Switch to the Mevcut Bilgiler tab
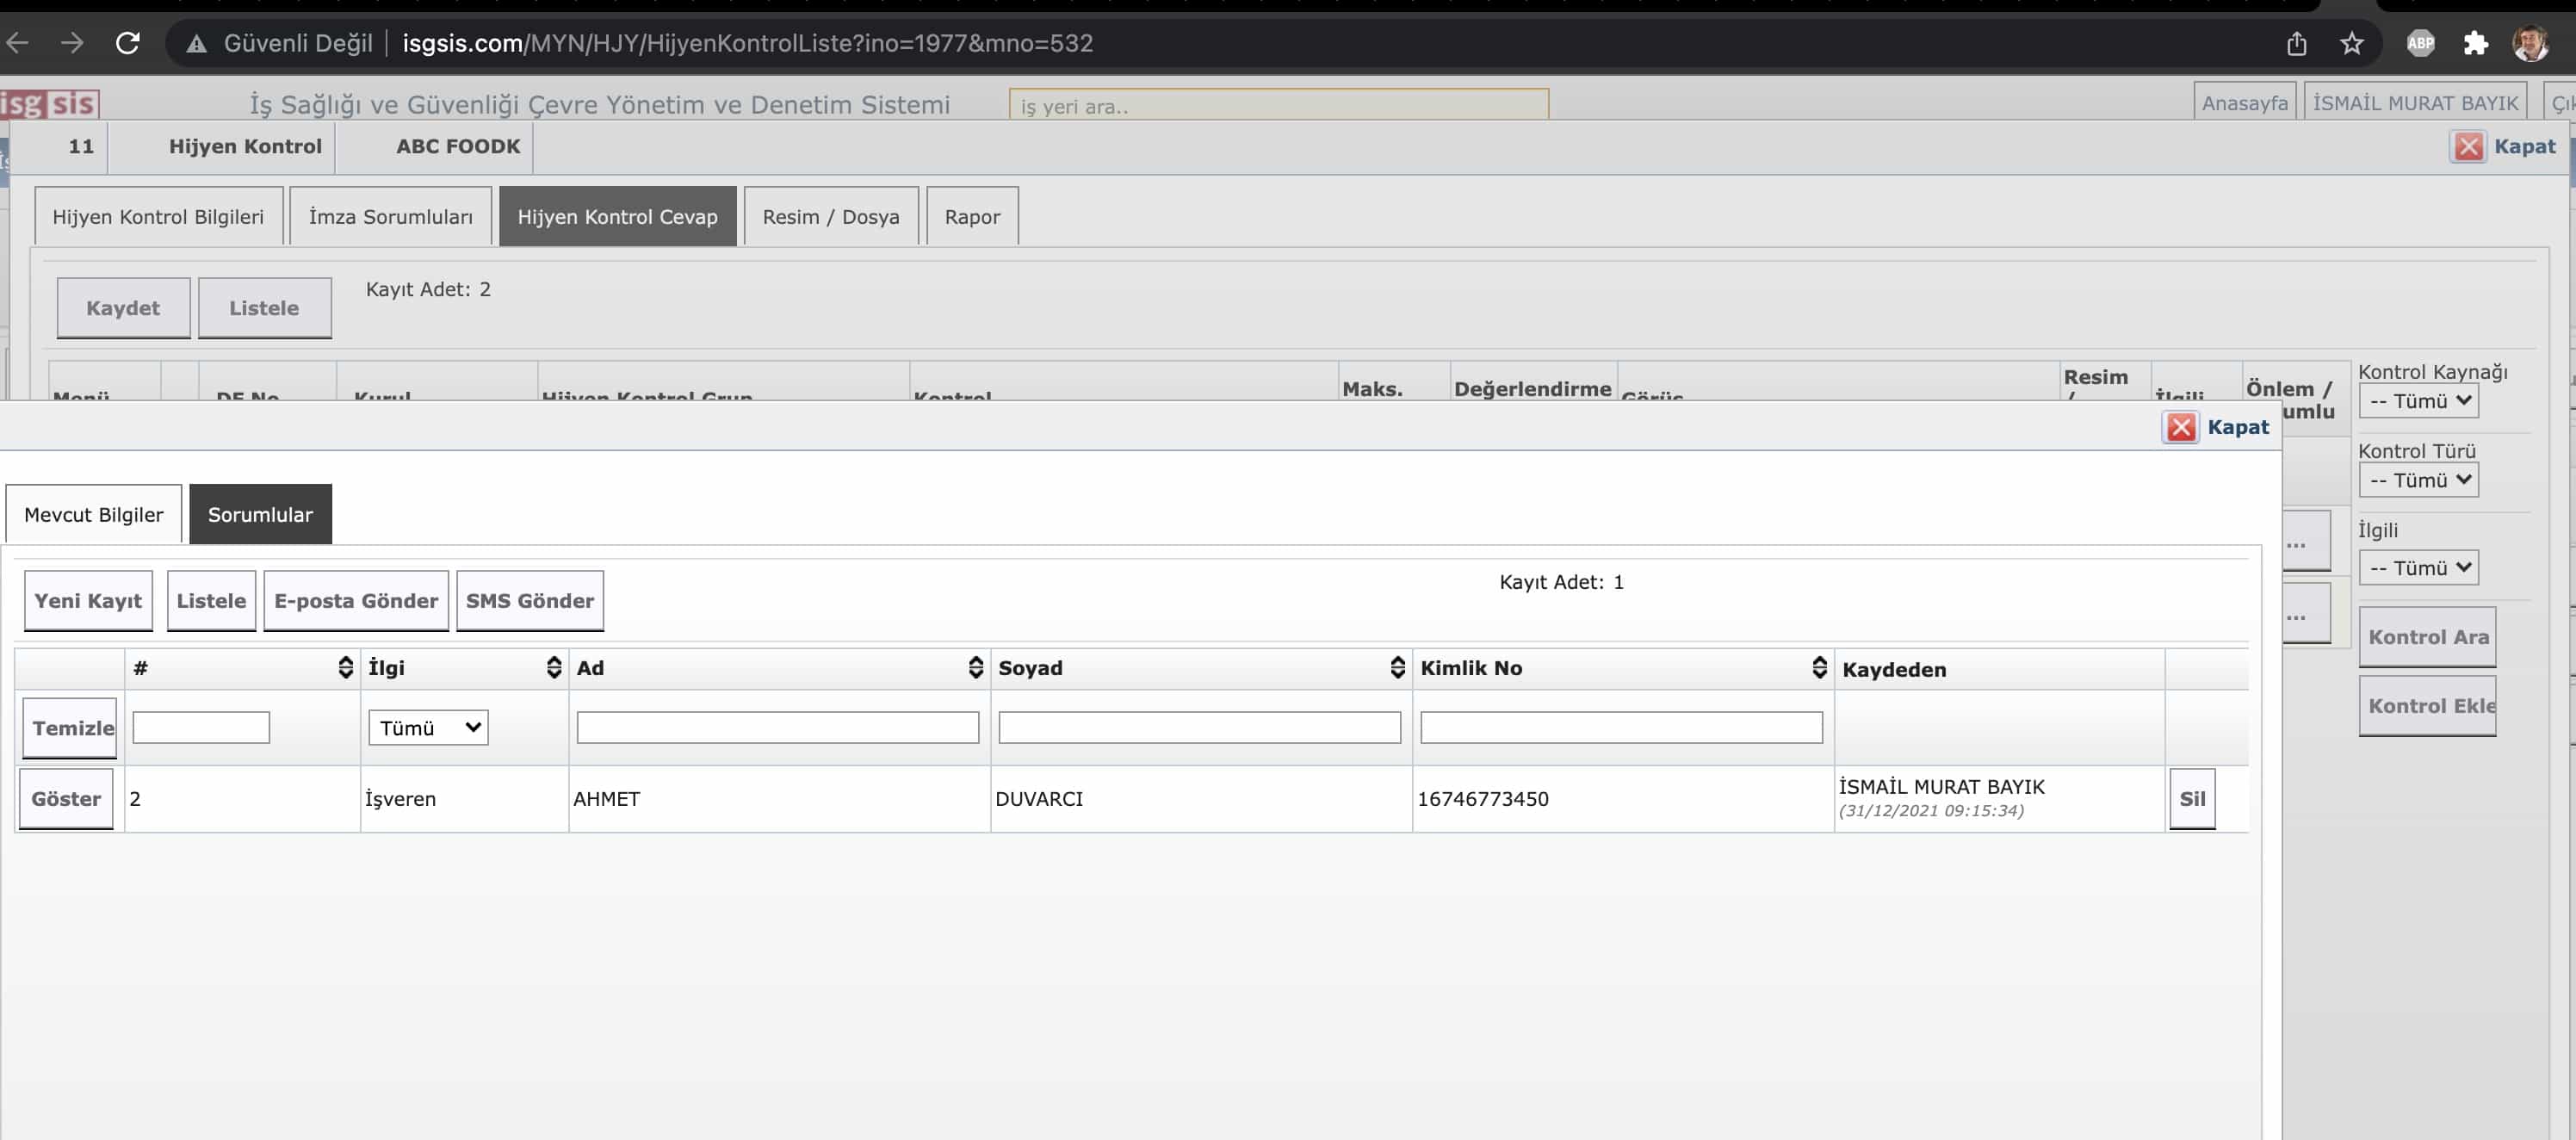 point(94,515)
